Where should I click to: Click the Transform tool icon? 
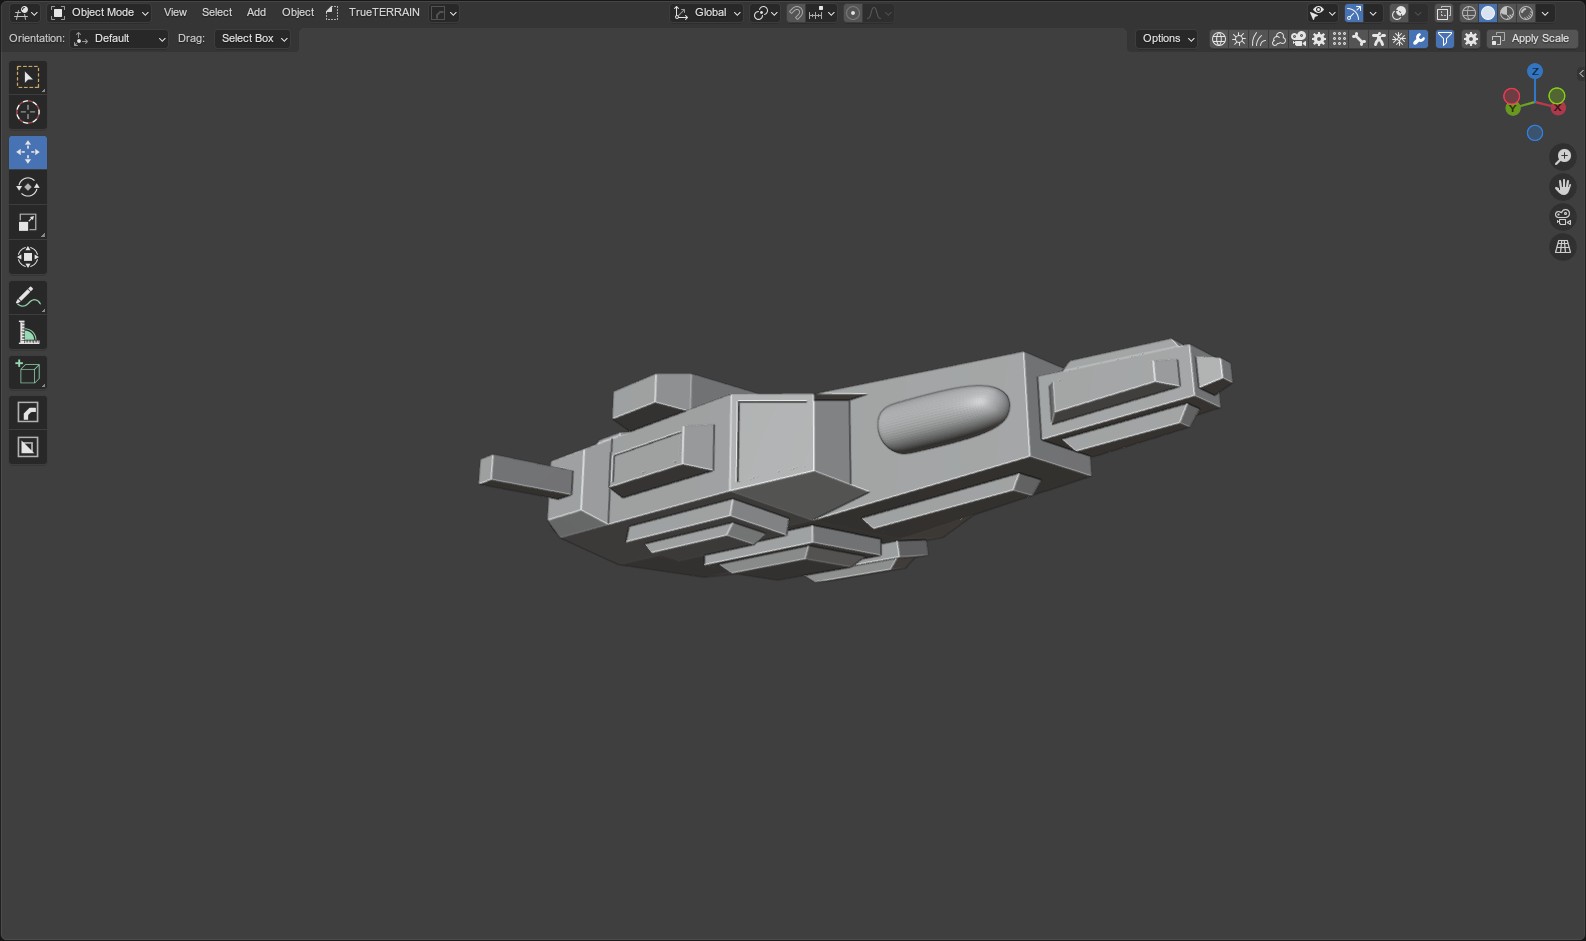point(28,257)
